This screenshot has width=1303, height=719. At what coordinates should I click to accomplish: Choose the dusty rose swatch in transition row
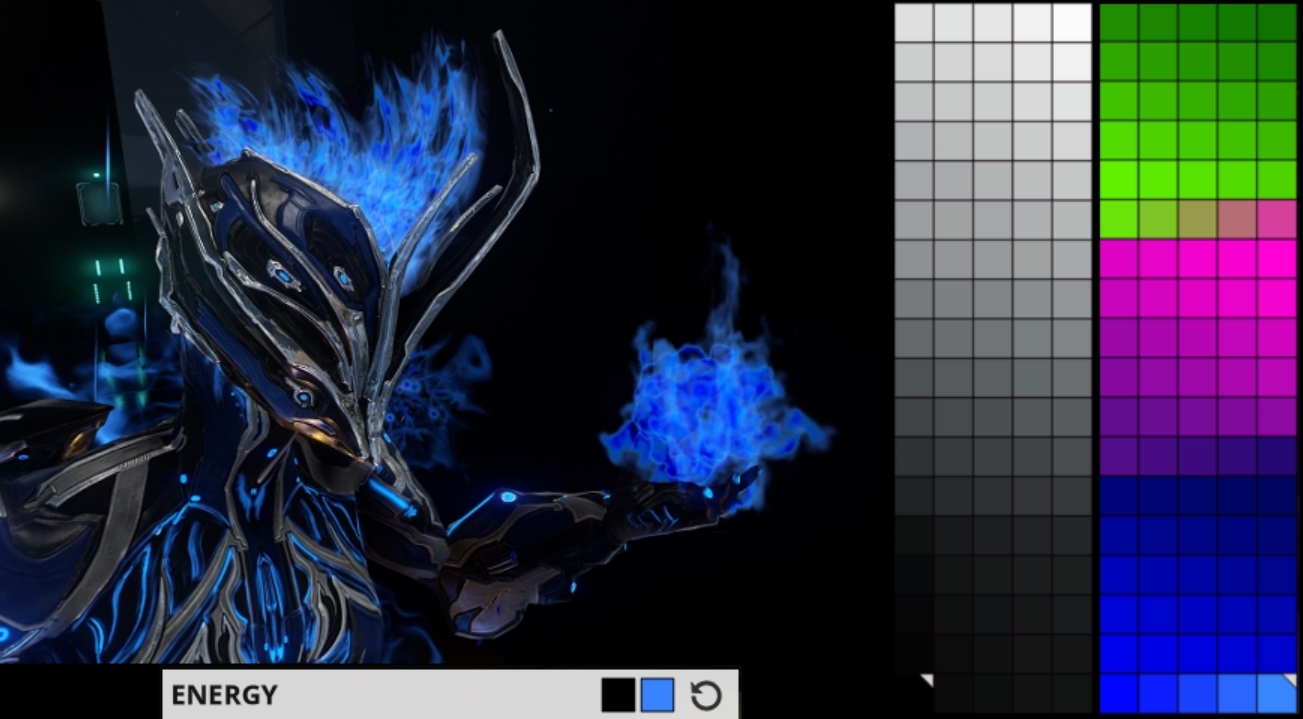point(1237,219)
